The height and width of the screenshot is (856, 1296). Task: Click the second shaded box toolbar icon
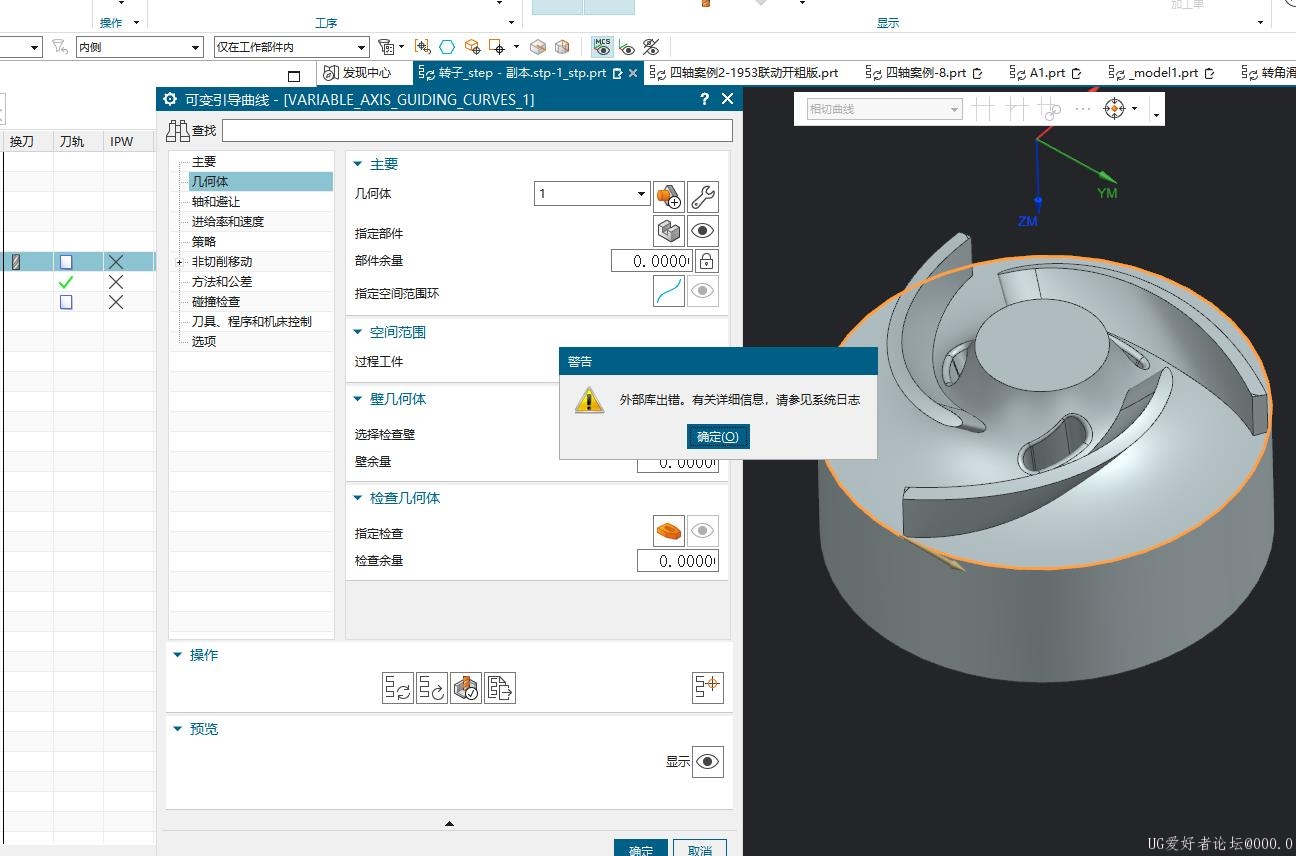click(562, 47)
